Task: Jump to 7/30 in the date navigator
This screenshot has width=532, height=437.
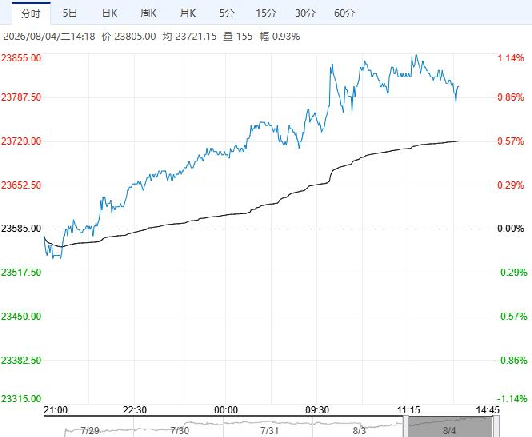Action: click(x=180, y=431)
